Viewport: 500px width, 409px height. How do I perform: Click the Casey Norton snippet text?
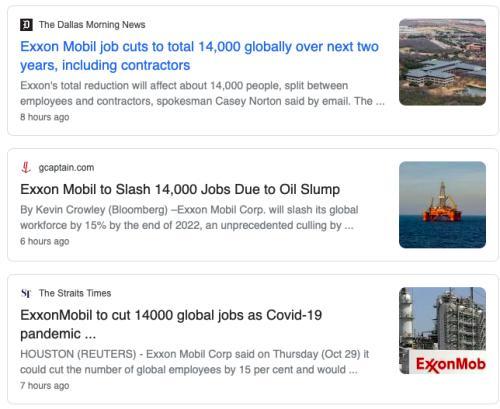(x=202, y=93)
